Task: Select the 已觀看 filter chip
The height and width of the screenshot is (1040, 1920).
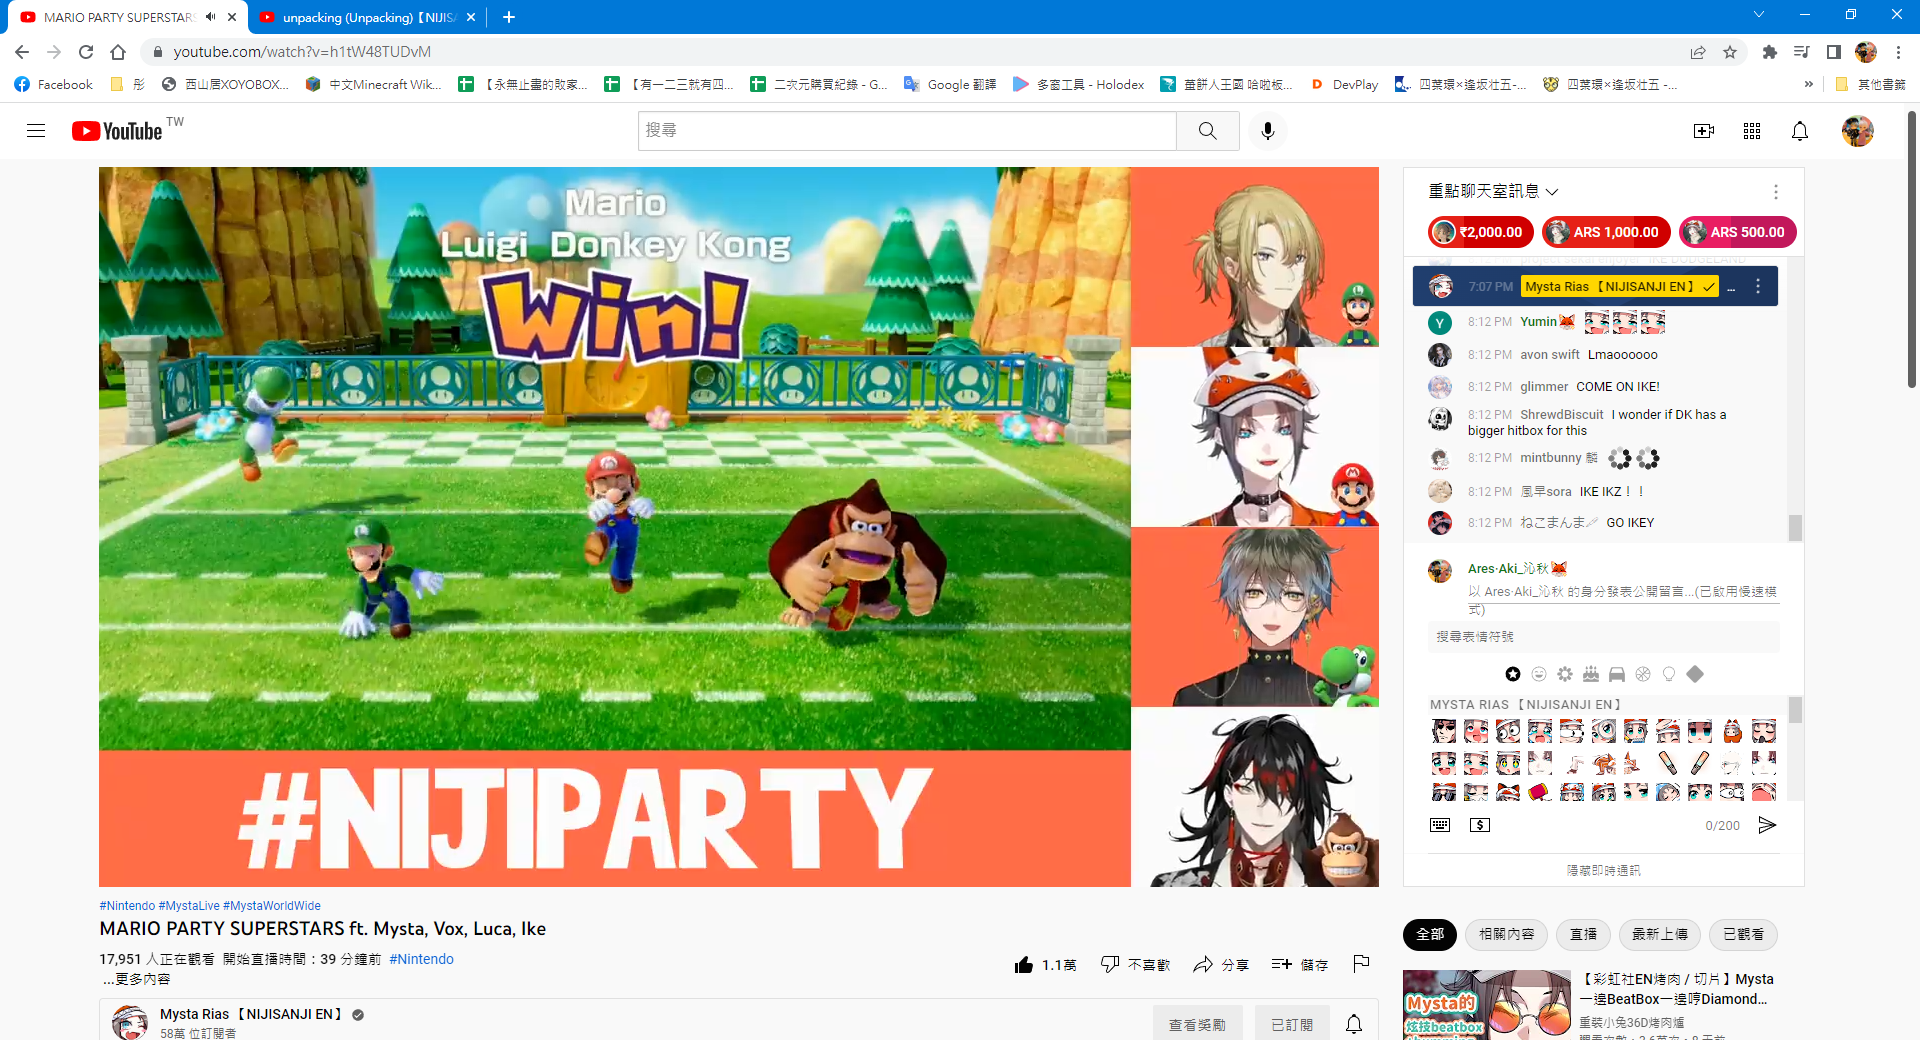Action: coord(1743,934)
